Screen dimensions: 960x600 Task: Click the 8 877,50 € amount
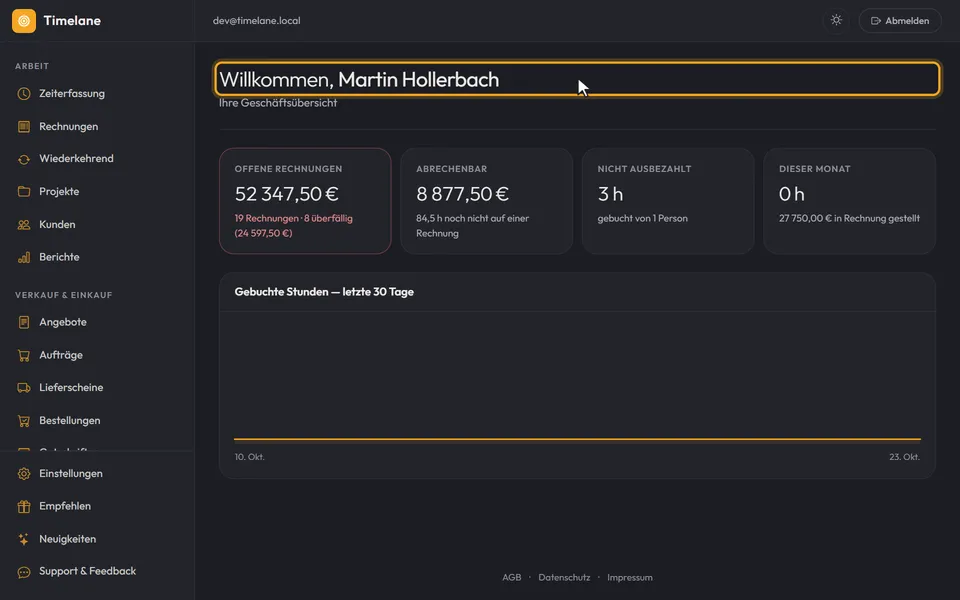tap(462, 194)
